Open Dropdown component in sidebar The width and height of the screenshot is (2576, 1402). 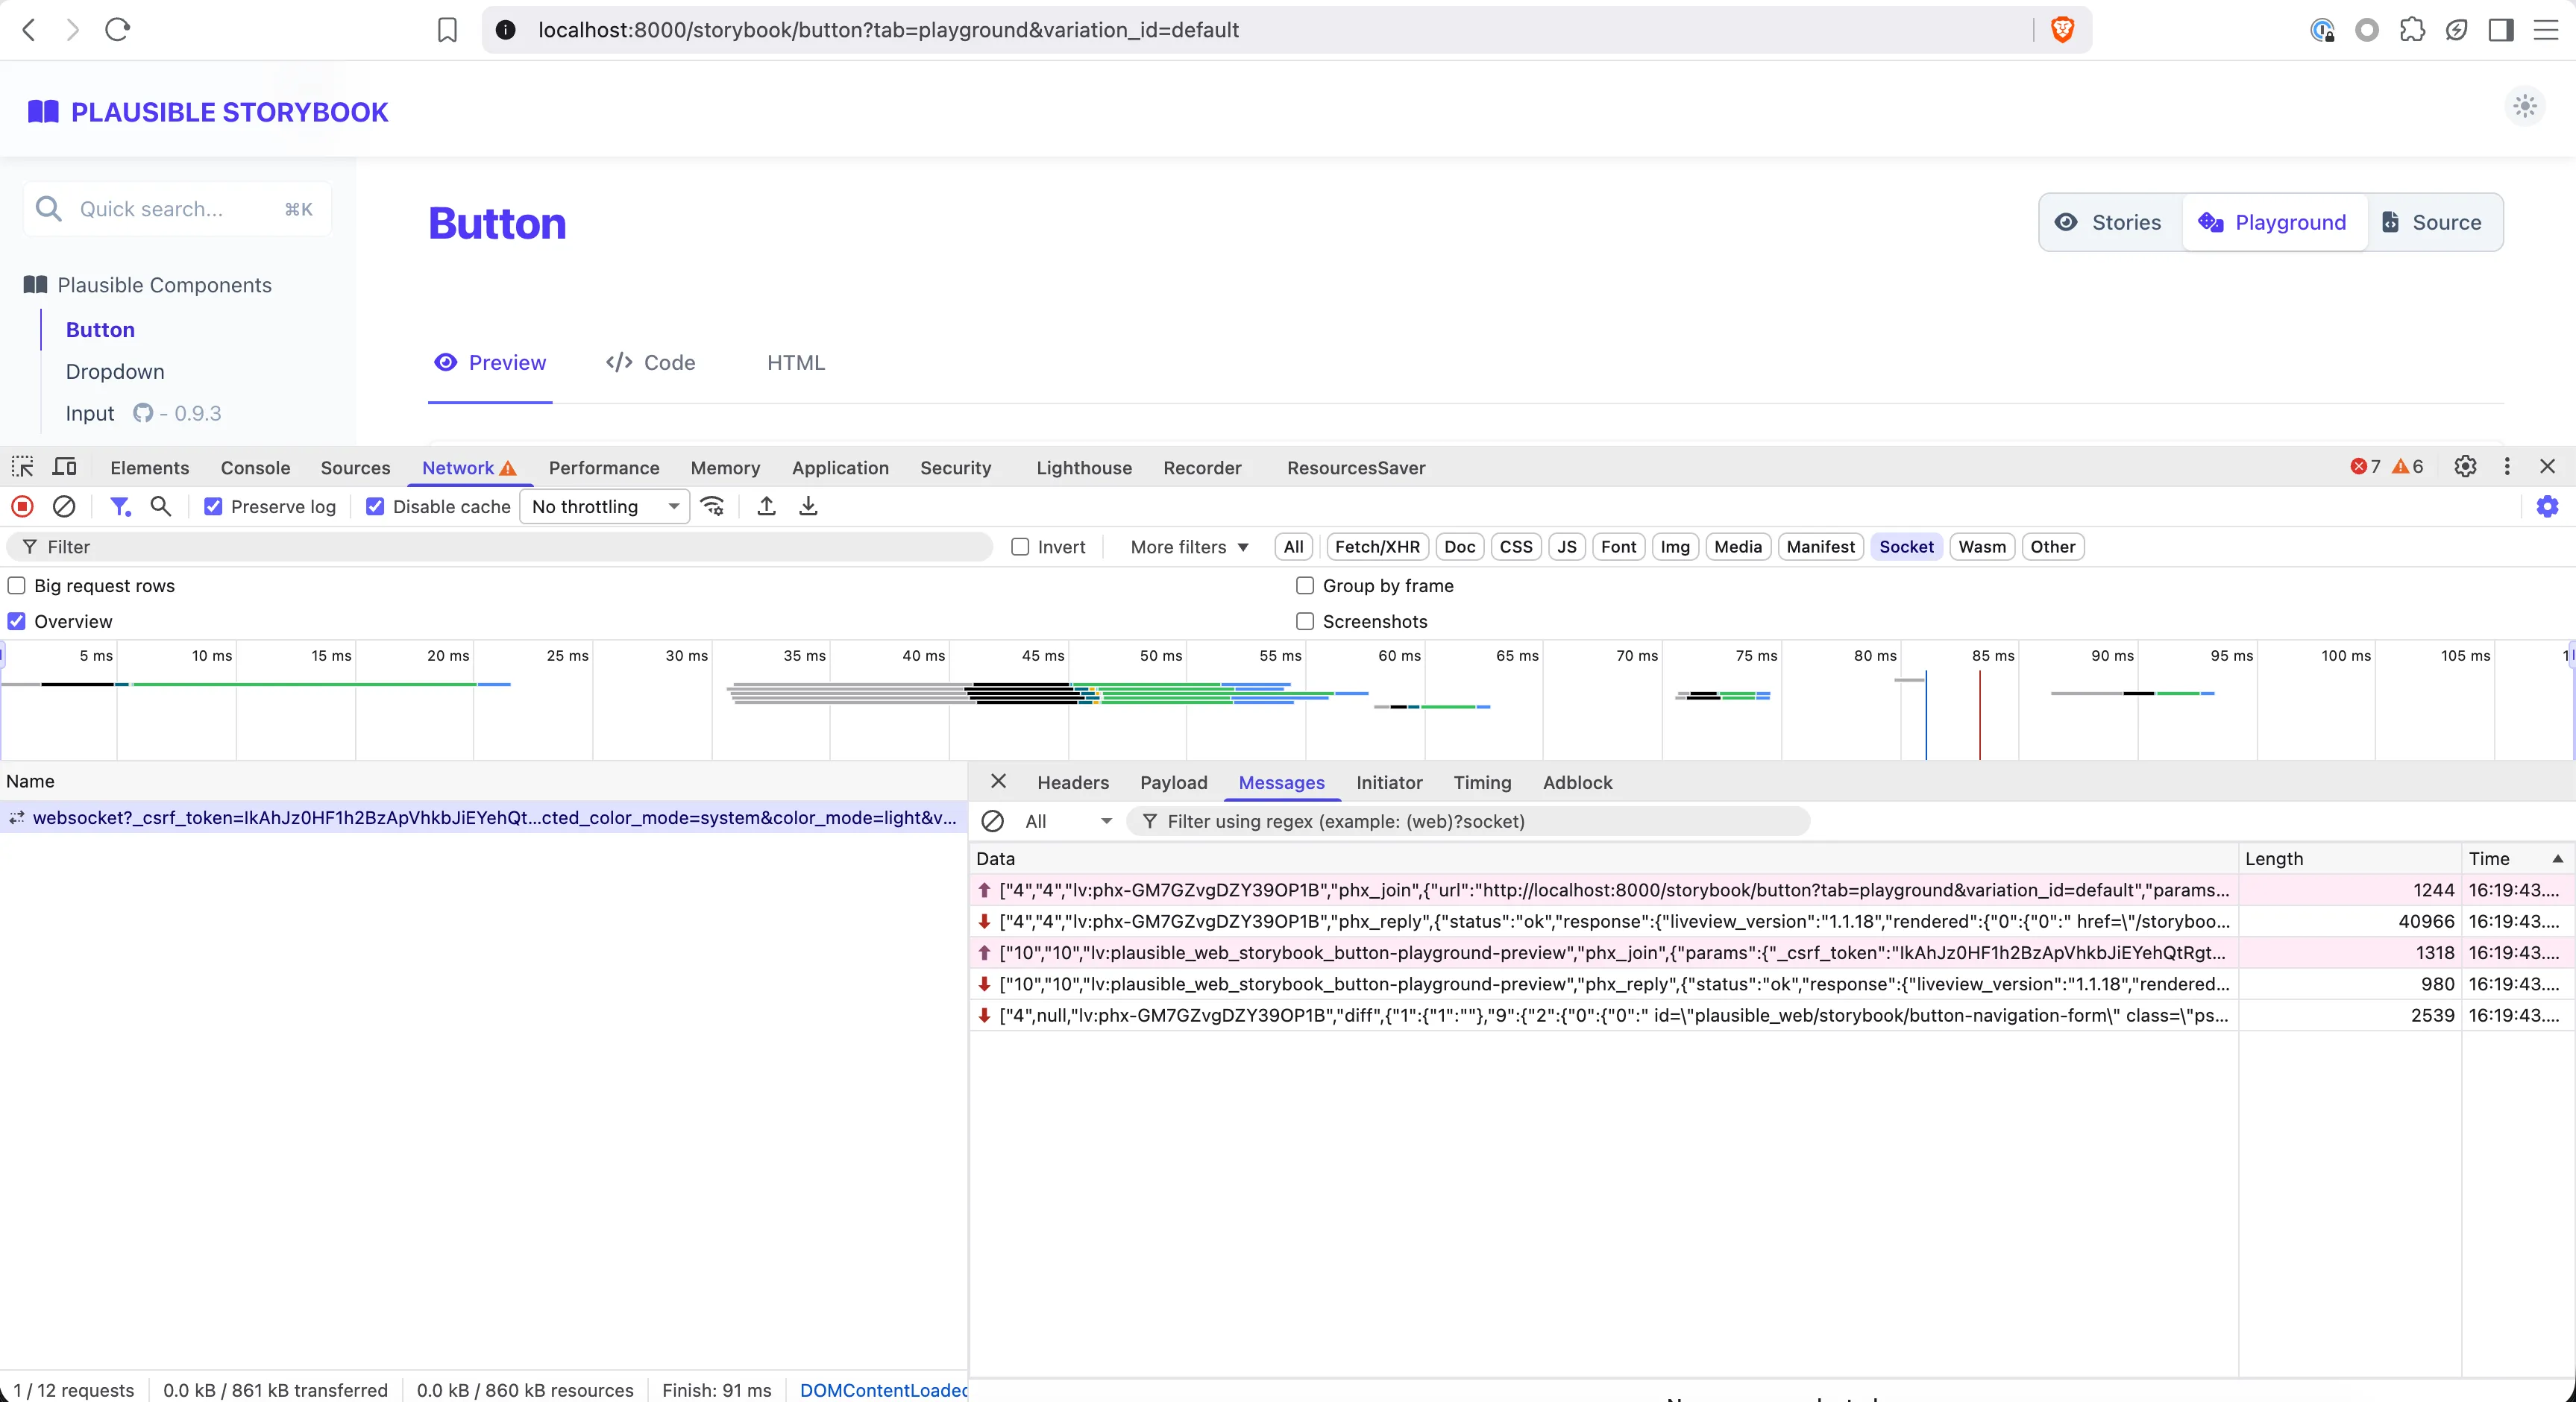(x=115, y=371)
